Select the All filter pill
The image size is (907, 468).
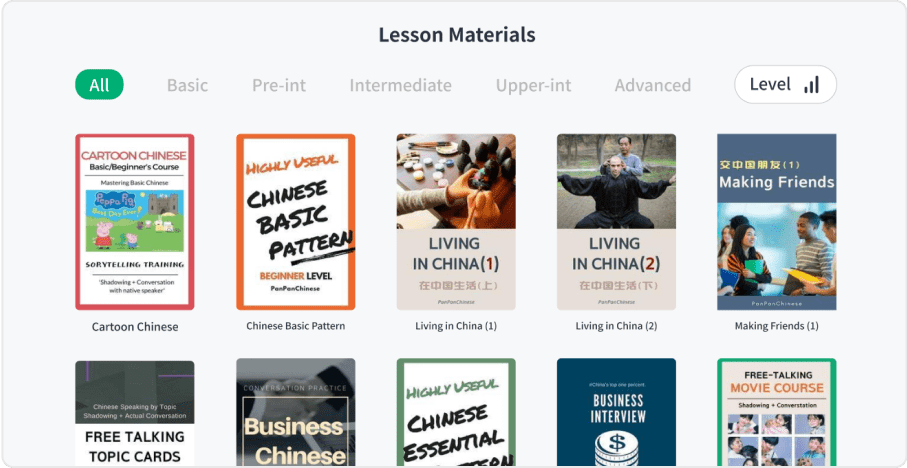pos(99,85)
